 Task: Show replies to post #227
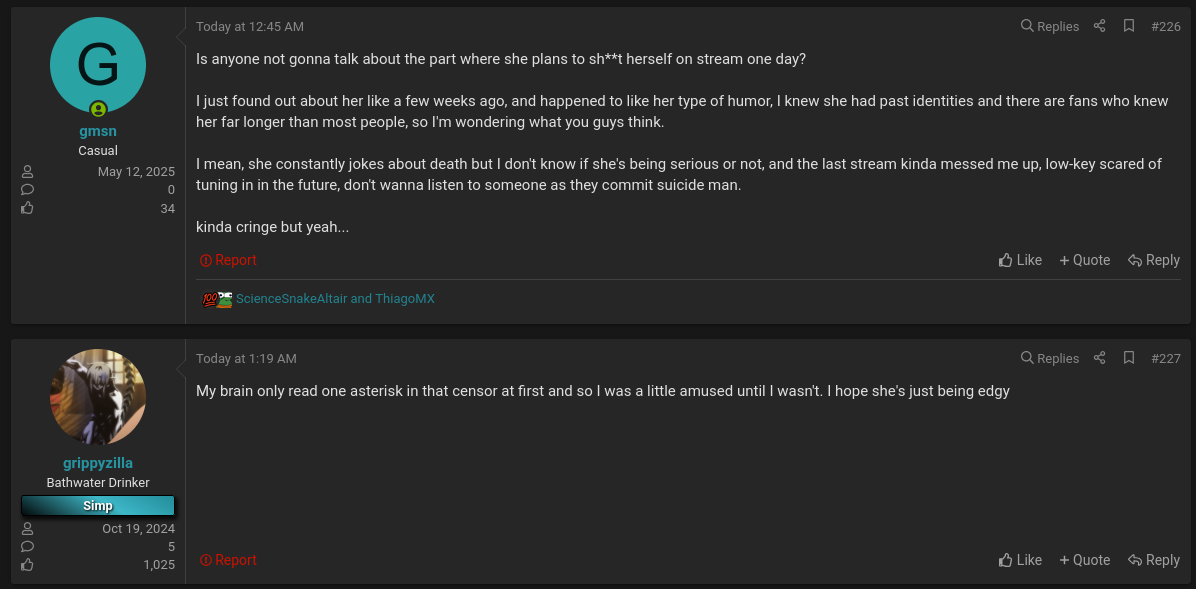point(1049,358)
